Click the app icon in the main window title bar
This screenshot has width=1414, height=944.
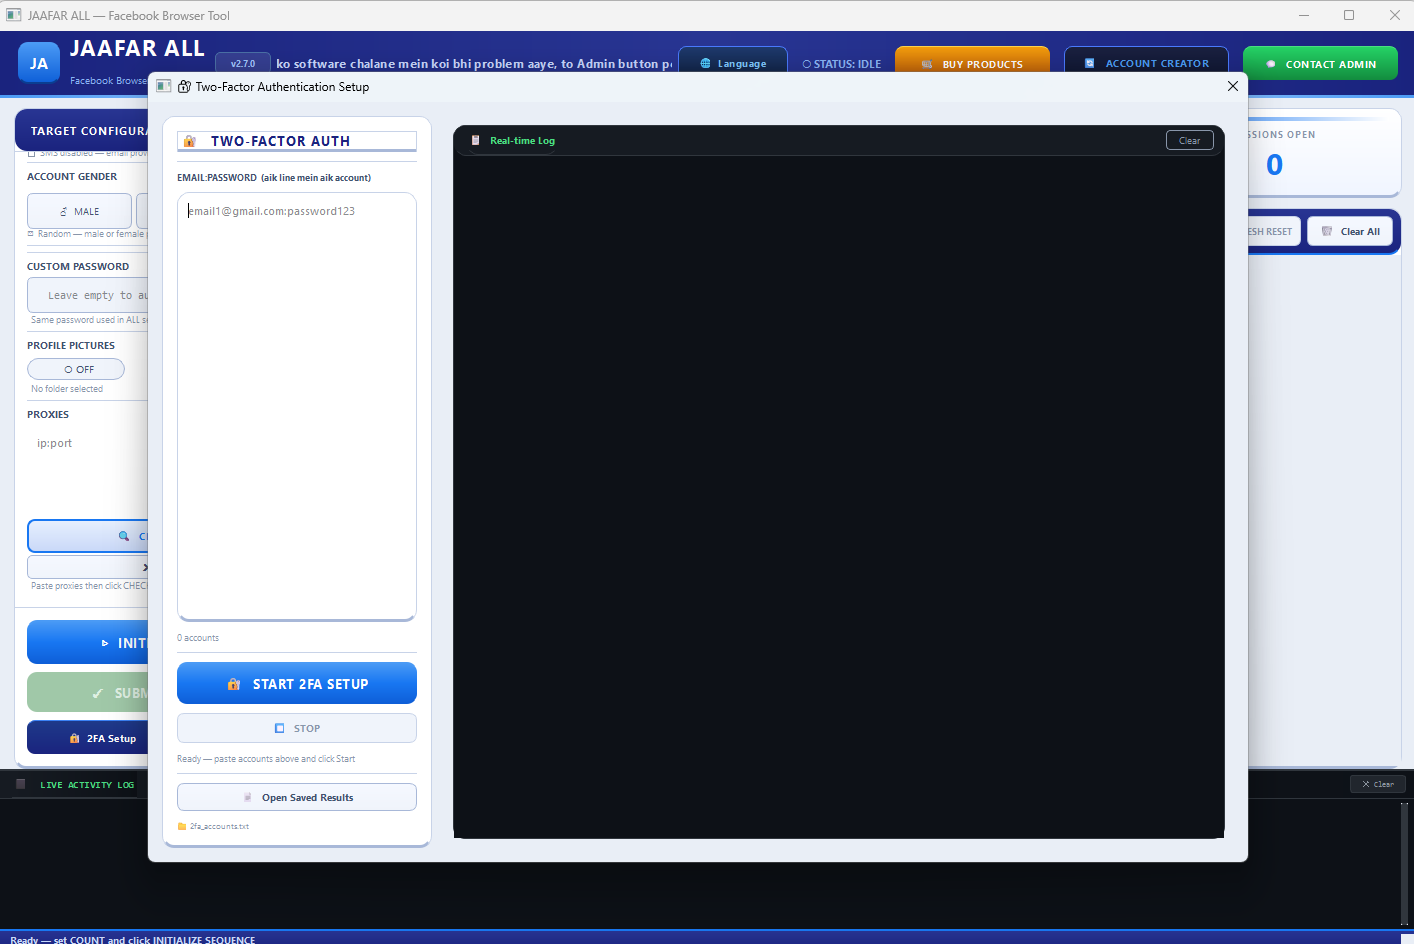pyautogui.click(x=14, y=15)
